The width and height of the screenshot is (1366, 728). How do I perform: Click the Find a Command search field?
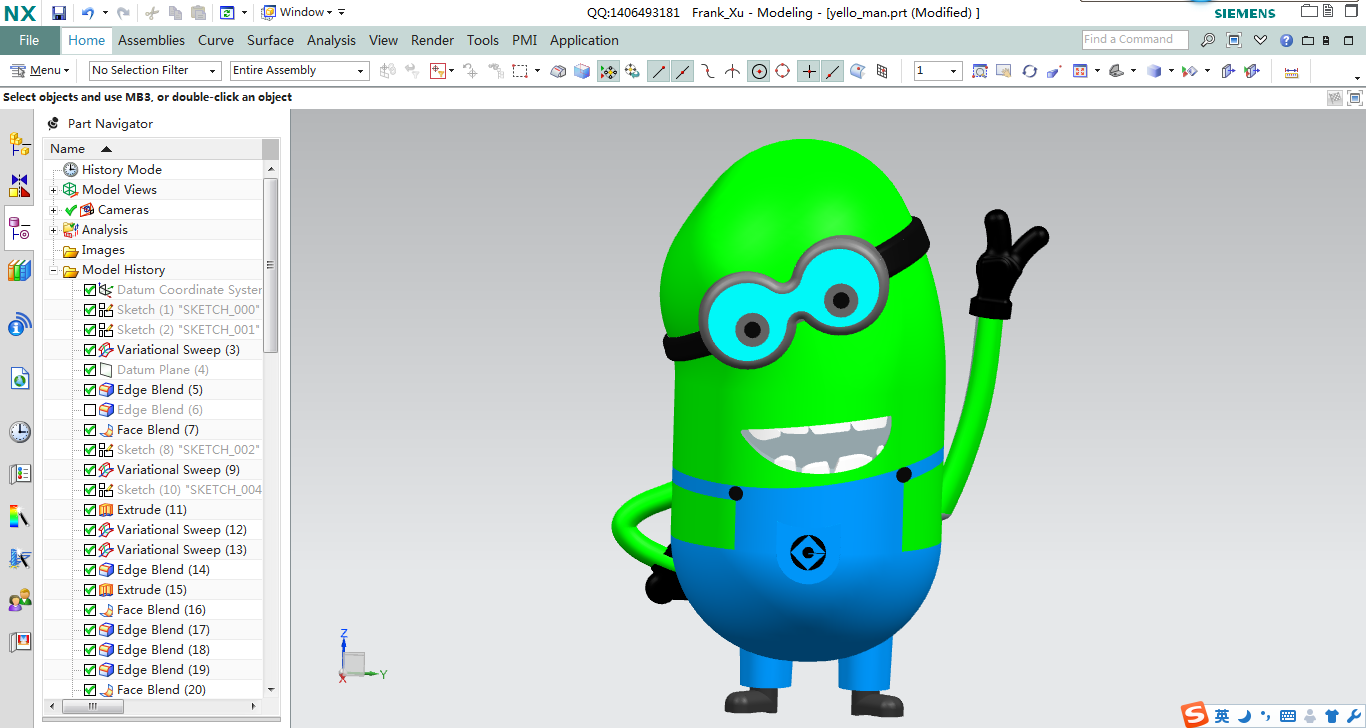pos(1134,40)
